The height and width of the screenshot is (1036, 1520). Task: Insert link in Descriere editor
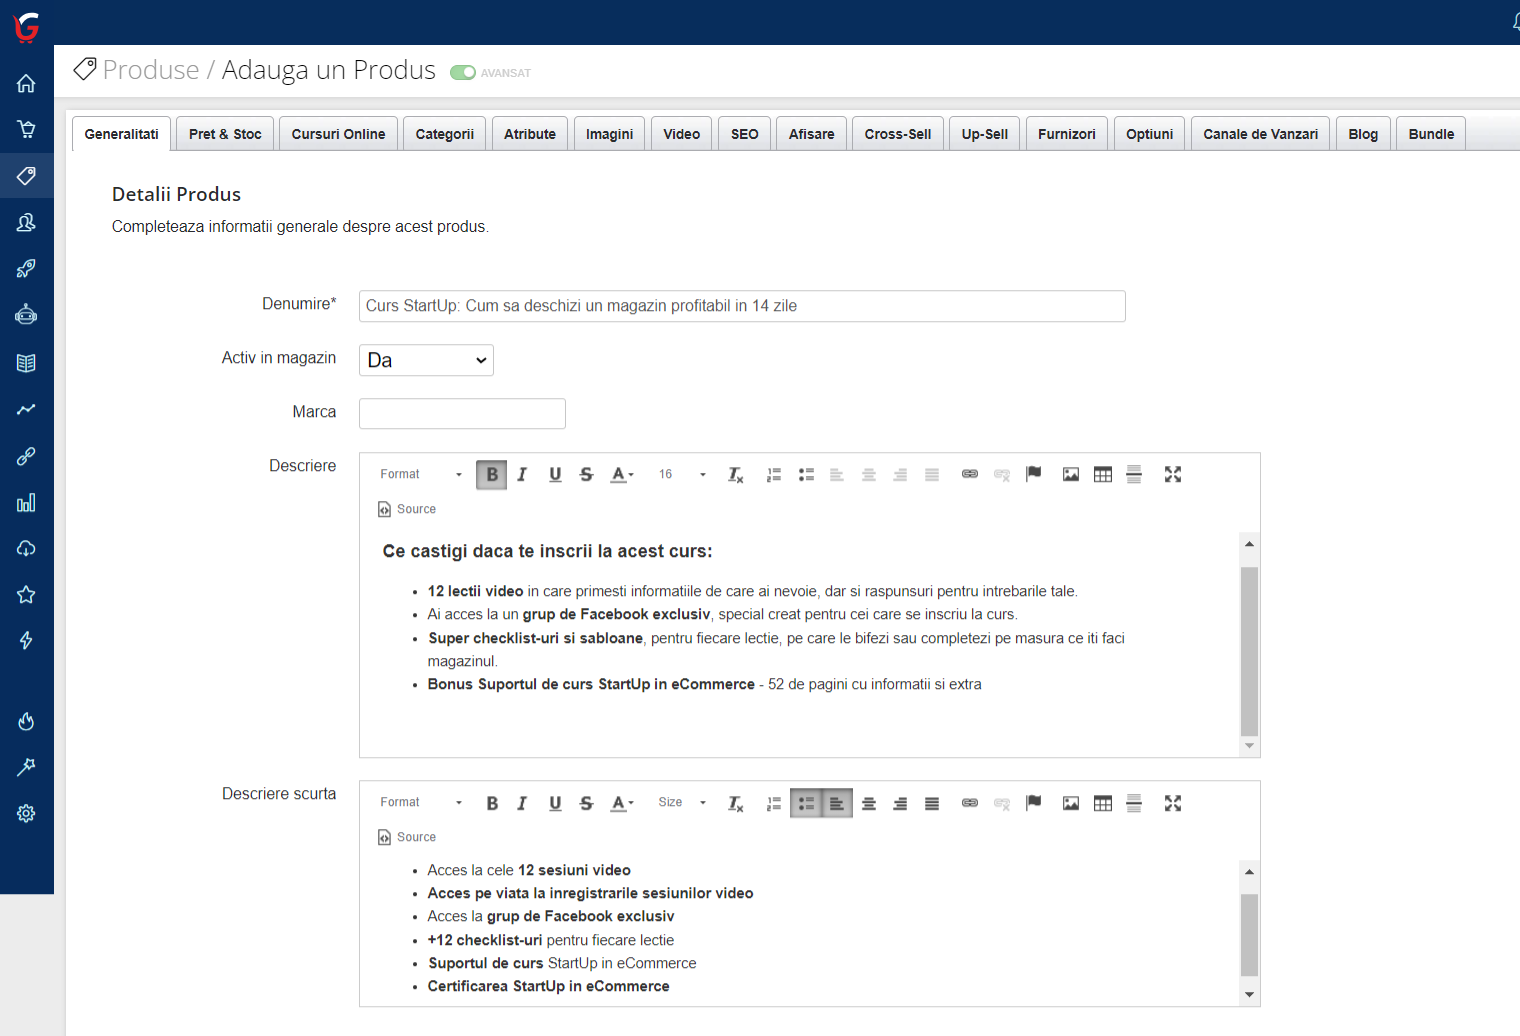(969, 474)
